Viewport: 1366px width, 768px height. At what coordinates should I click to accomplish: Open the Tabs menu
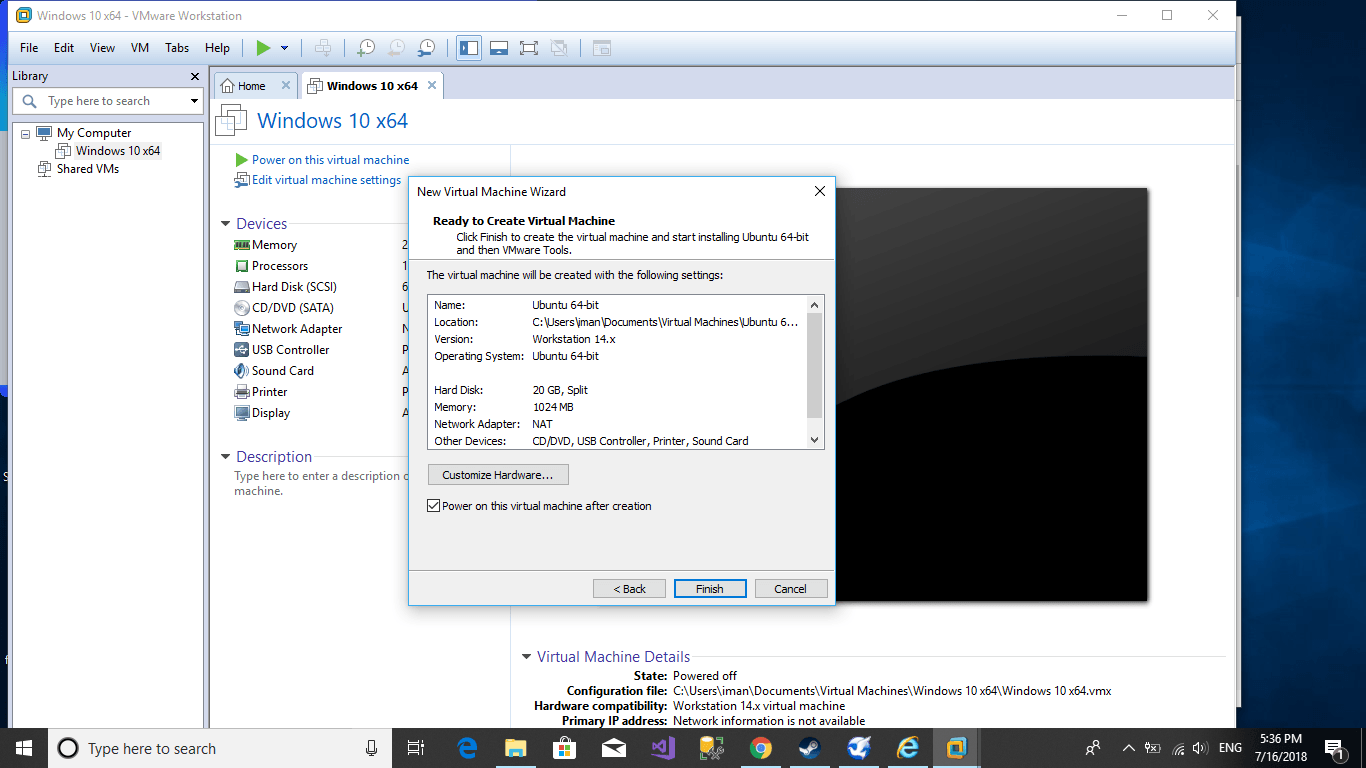coord(177,48)
